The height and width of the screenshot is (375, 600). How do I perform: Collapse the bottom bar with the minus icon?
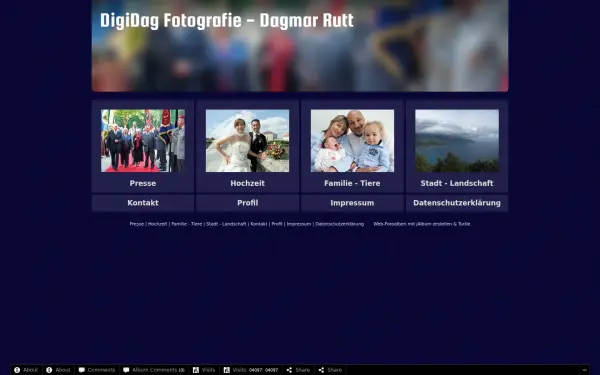pyautogui.click(x=584, y=370)
